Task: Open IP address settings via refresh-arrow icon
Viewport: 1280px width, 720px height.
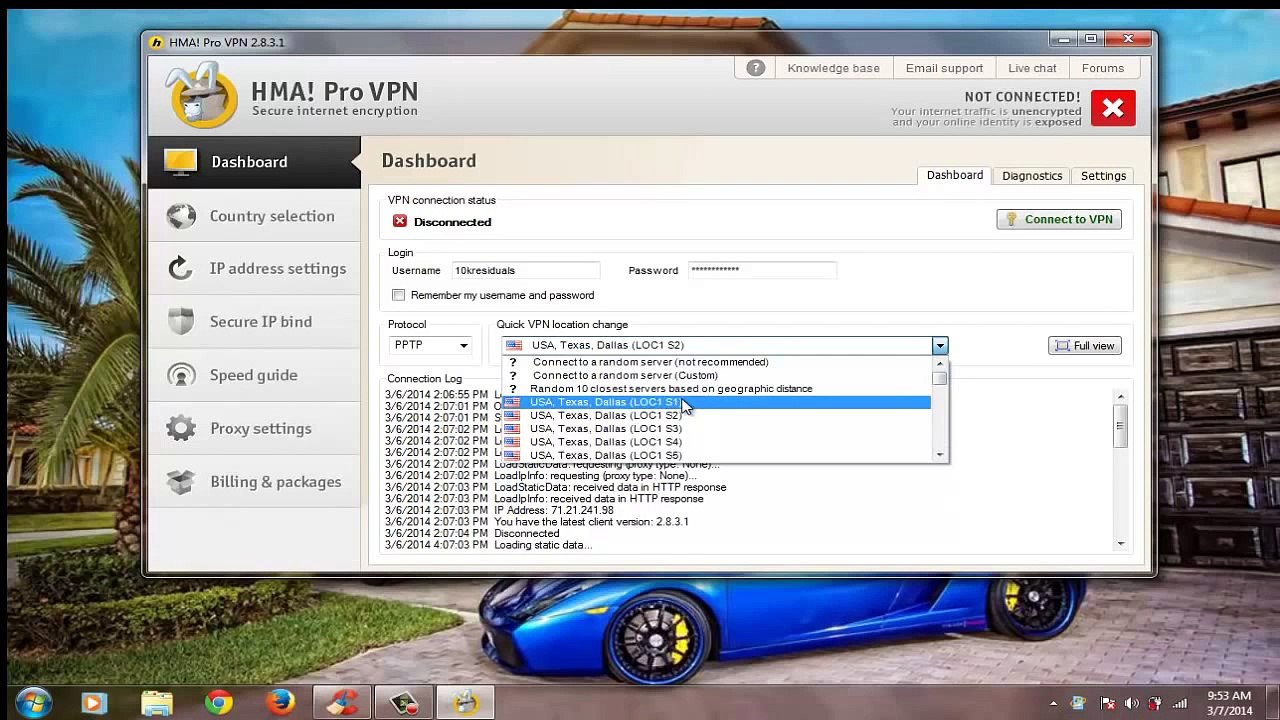Action: click(x=181, y=268)
